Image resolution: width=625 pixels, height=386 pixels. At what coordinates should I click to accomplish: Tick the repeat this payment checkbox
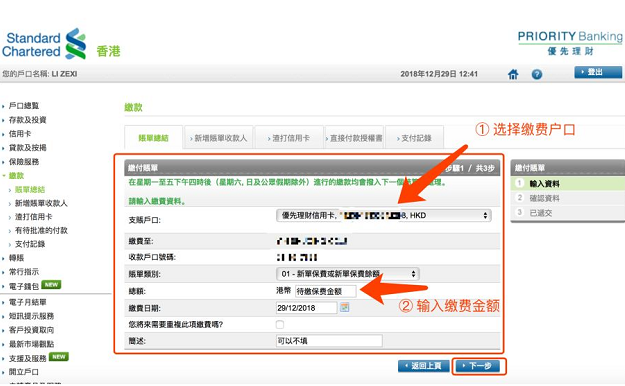pos(280,325)
